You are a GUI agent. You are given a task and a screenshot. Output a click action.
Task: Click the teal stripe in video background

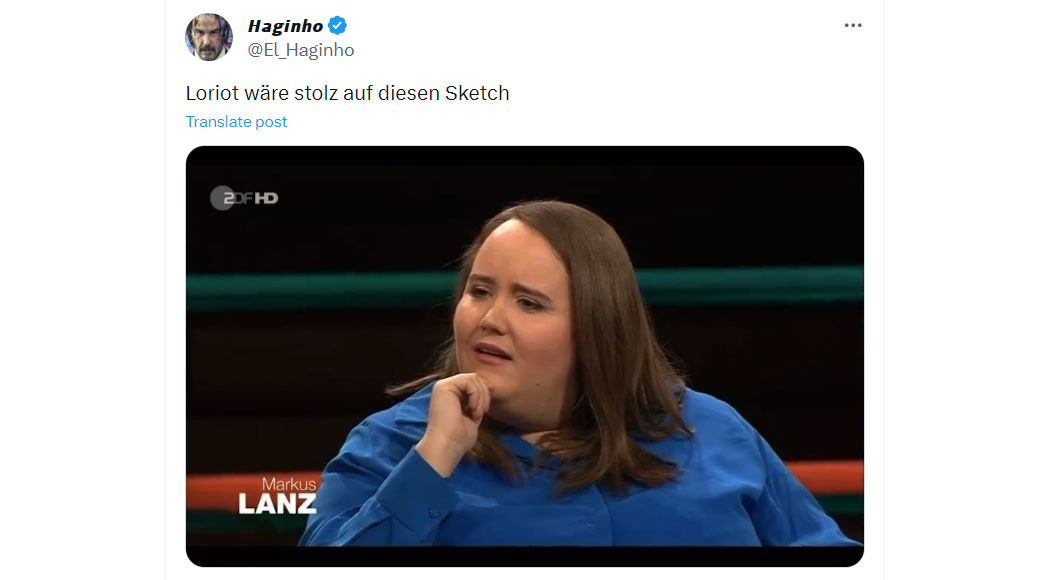[750, 285]
